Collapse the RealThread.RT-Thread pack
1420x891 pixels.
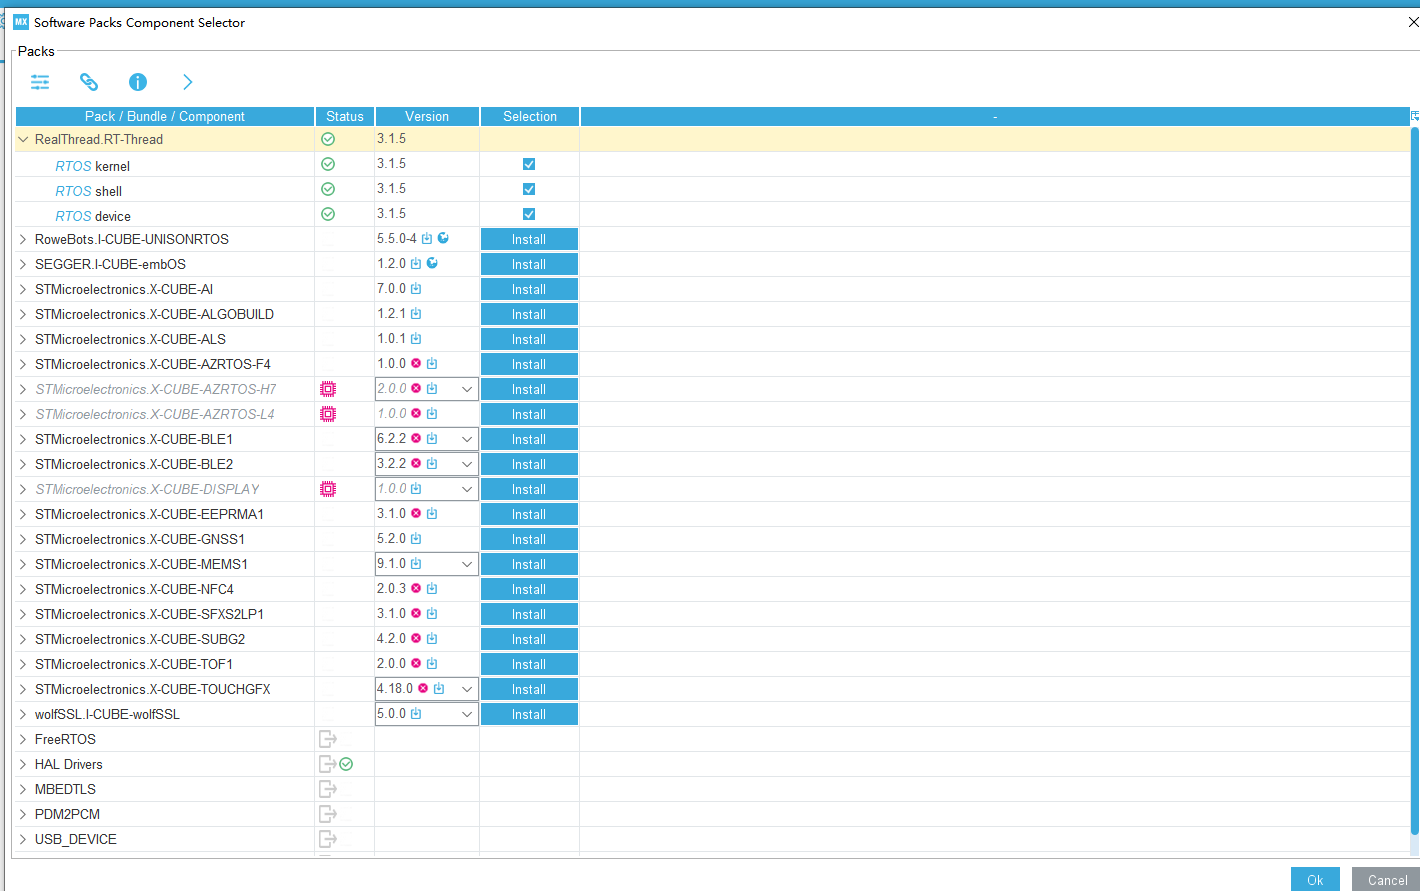click(23, 139)
